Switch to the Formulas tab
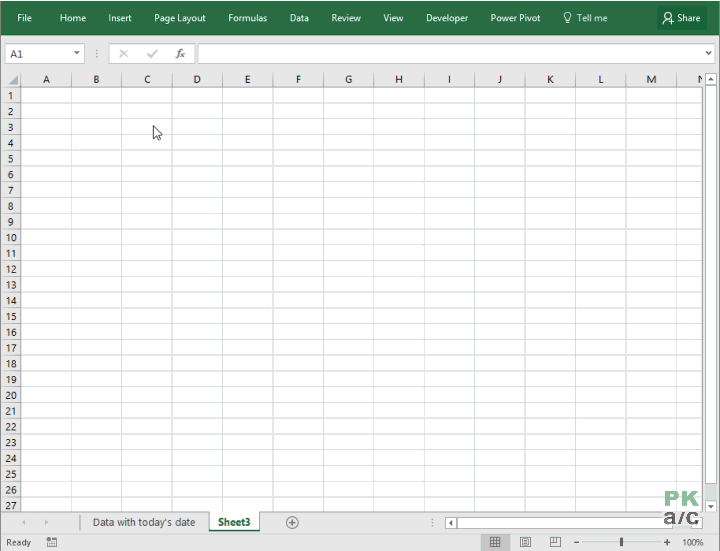 (x=248, y=18)
